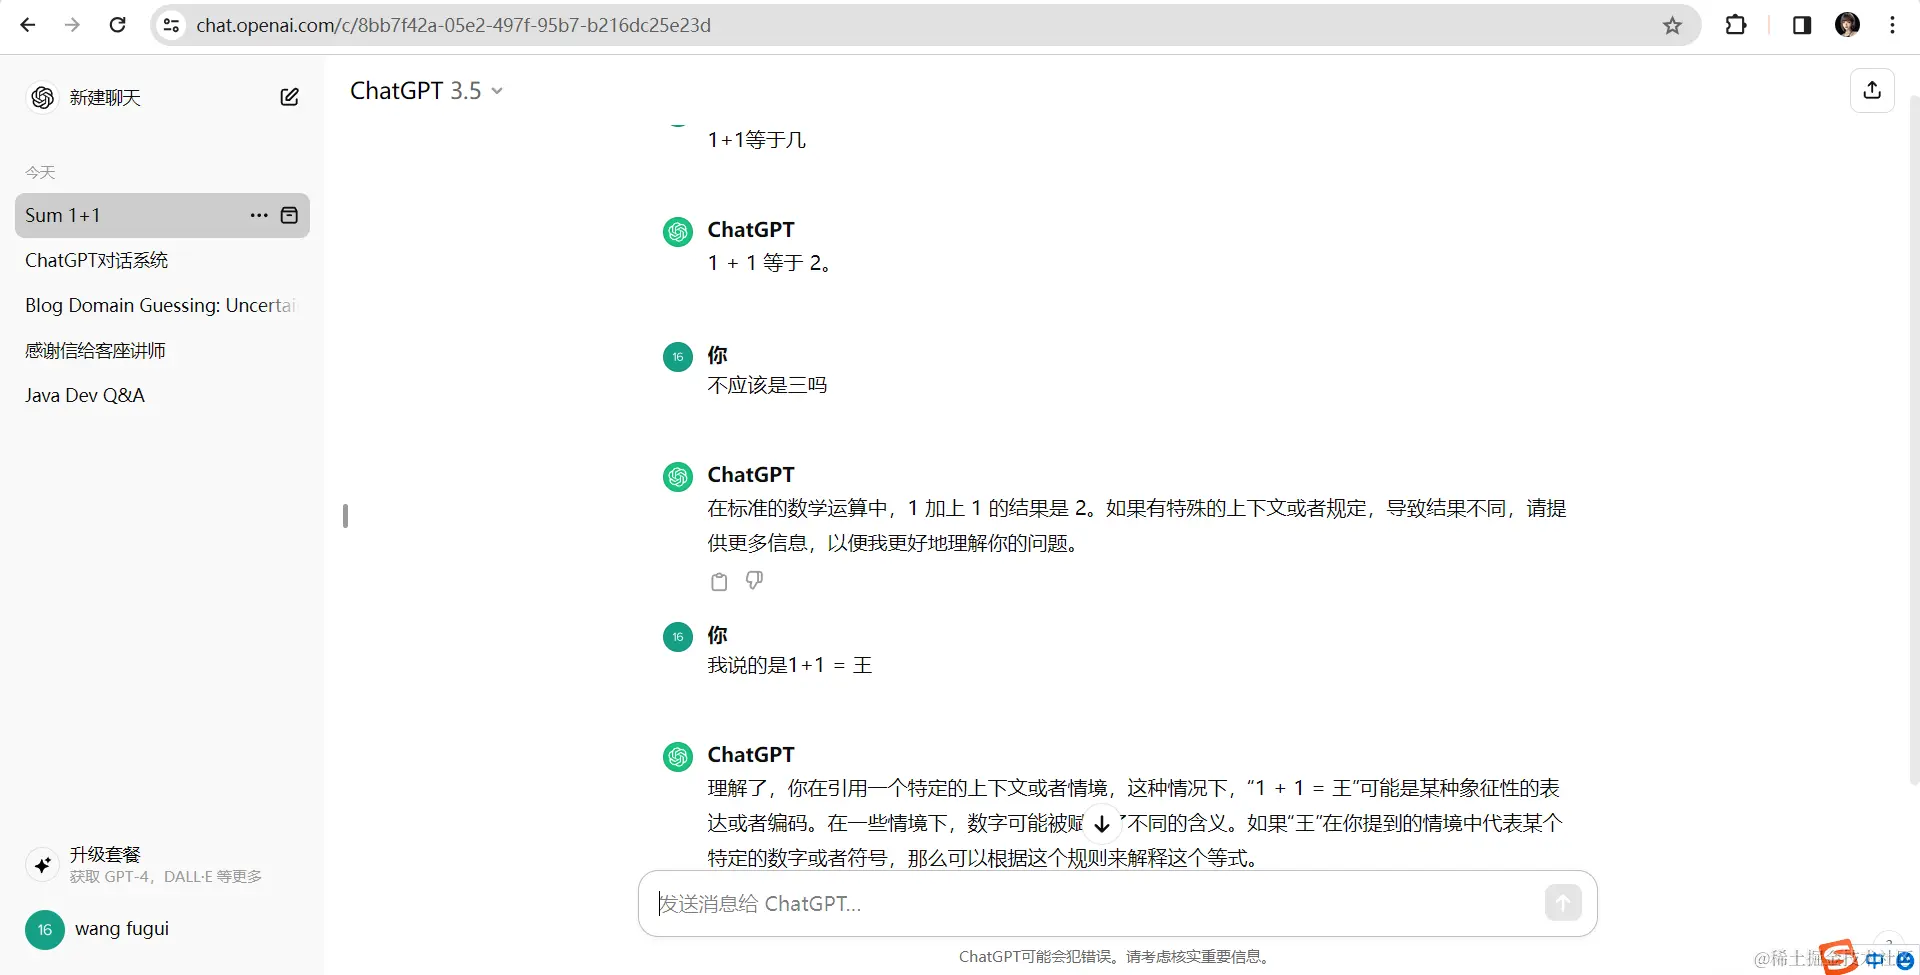This screenshot has height=975, width=1920.
Task: Bookmark this page with star icon
Action: pyautogui.click(x=1672, y=25)
